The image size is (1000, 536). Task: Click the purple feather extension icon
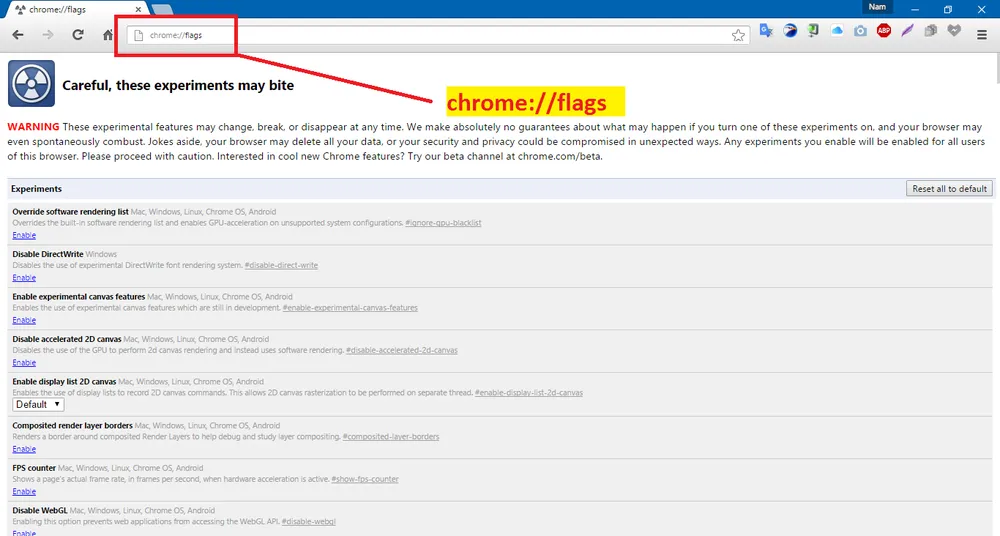(907, 31)
